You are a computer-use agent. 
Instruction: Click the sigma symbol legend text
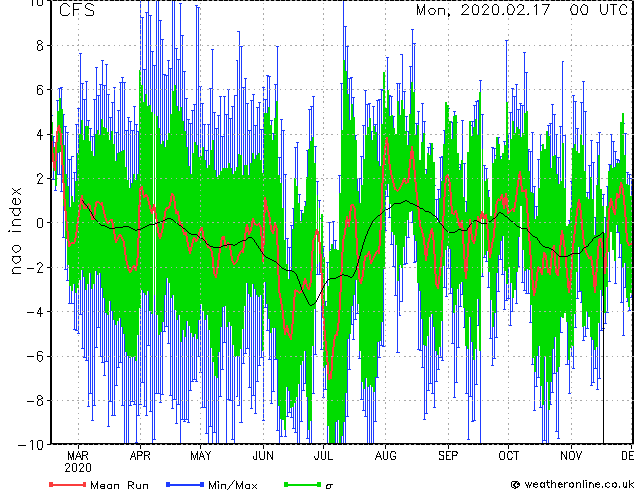tap(329, 486)
